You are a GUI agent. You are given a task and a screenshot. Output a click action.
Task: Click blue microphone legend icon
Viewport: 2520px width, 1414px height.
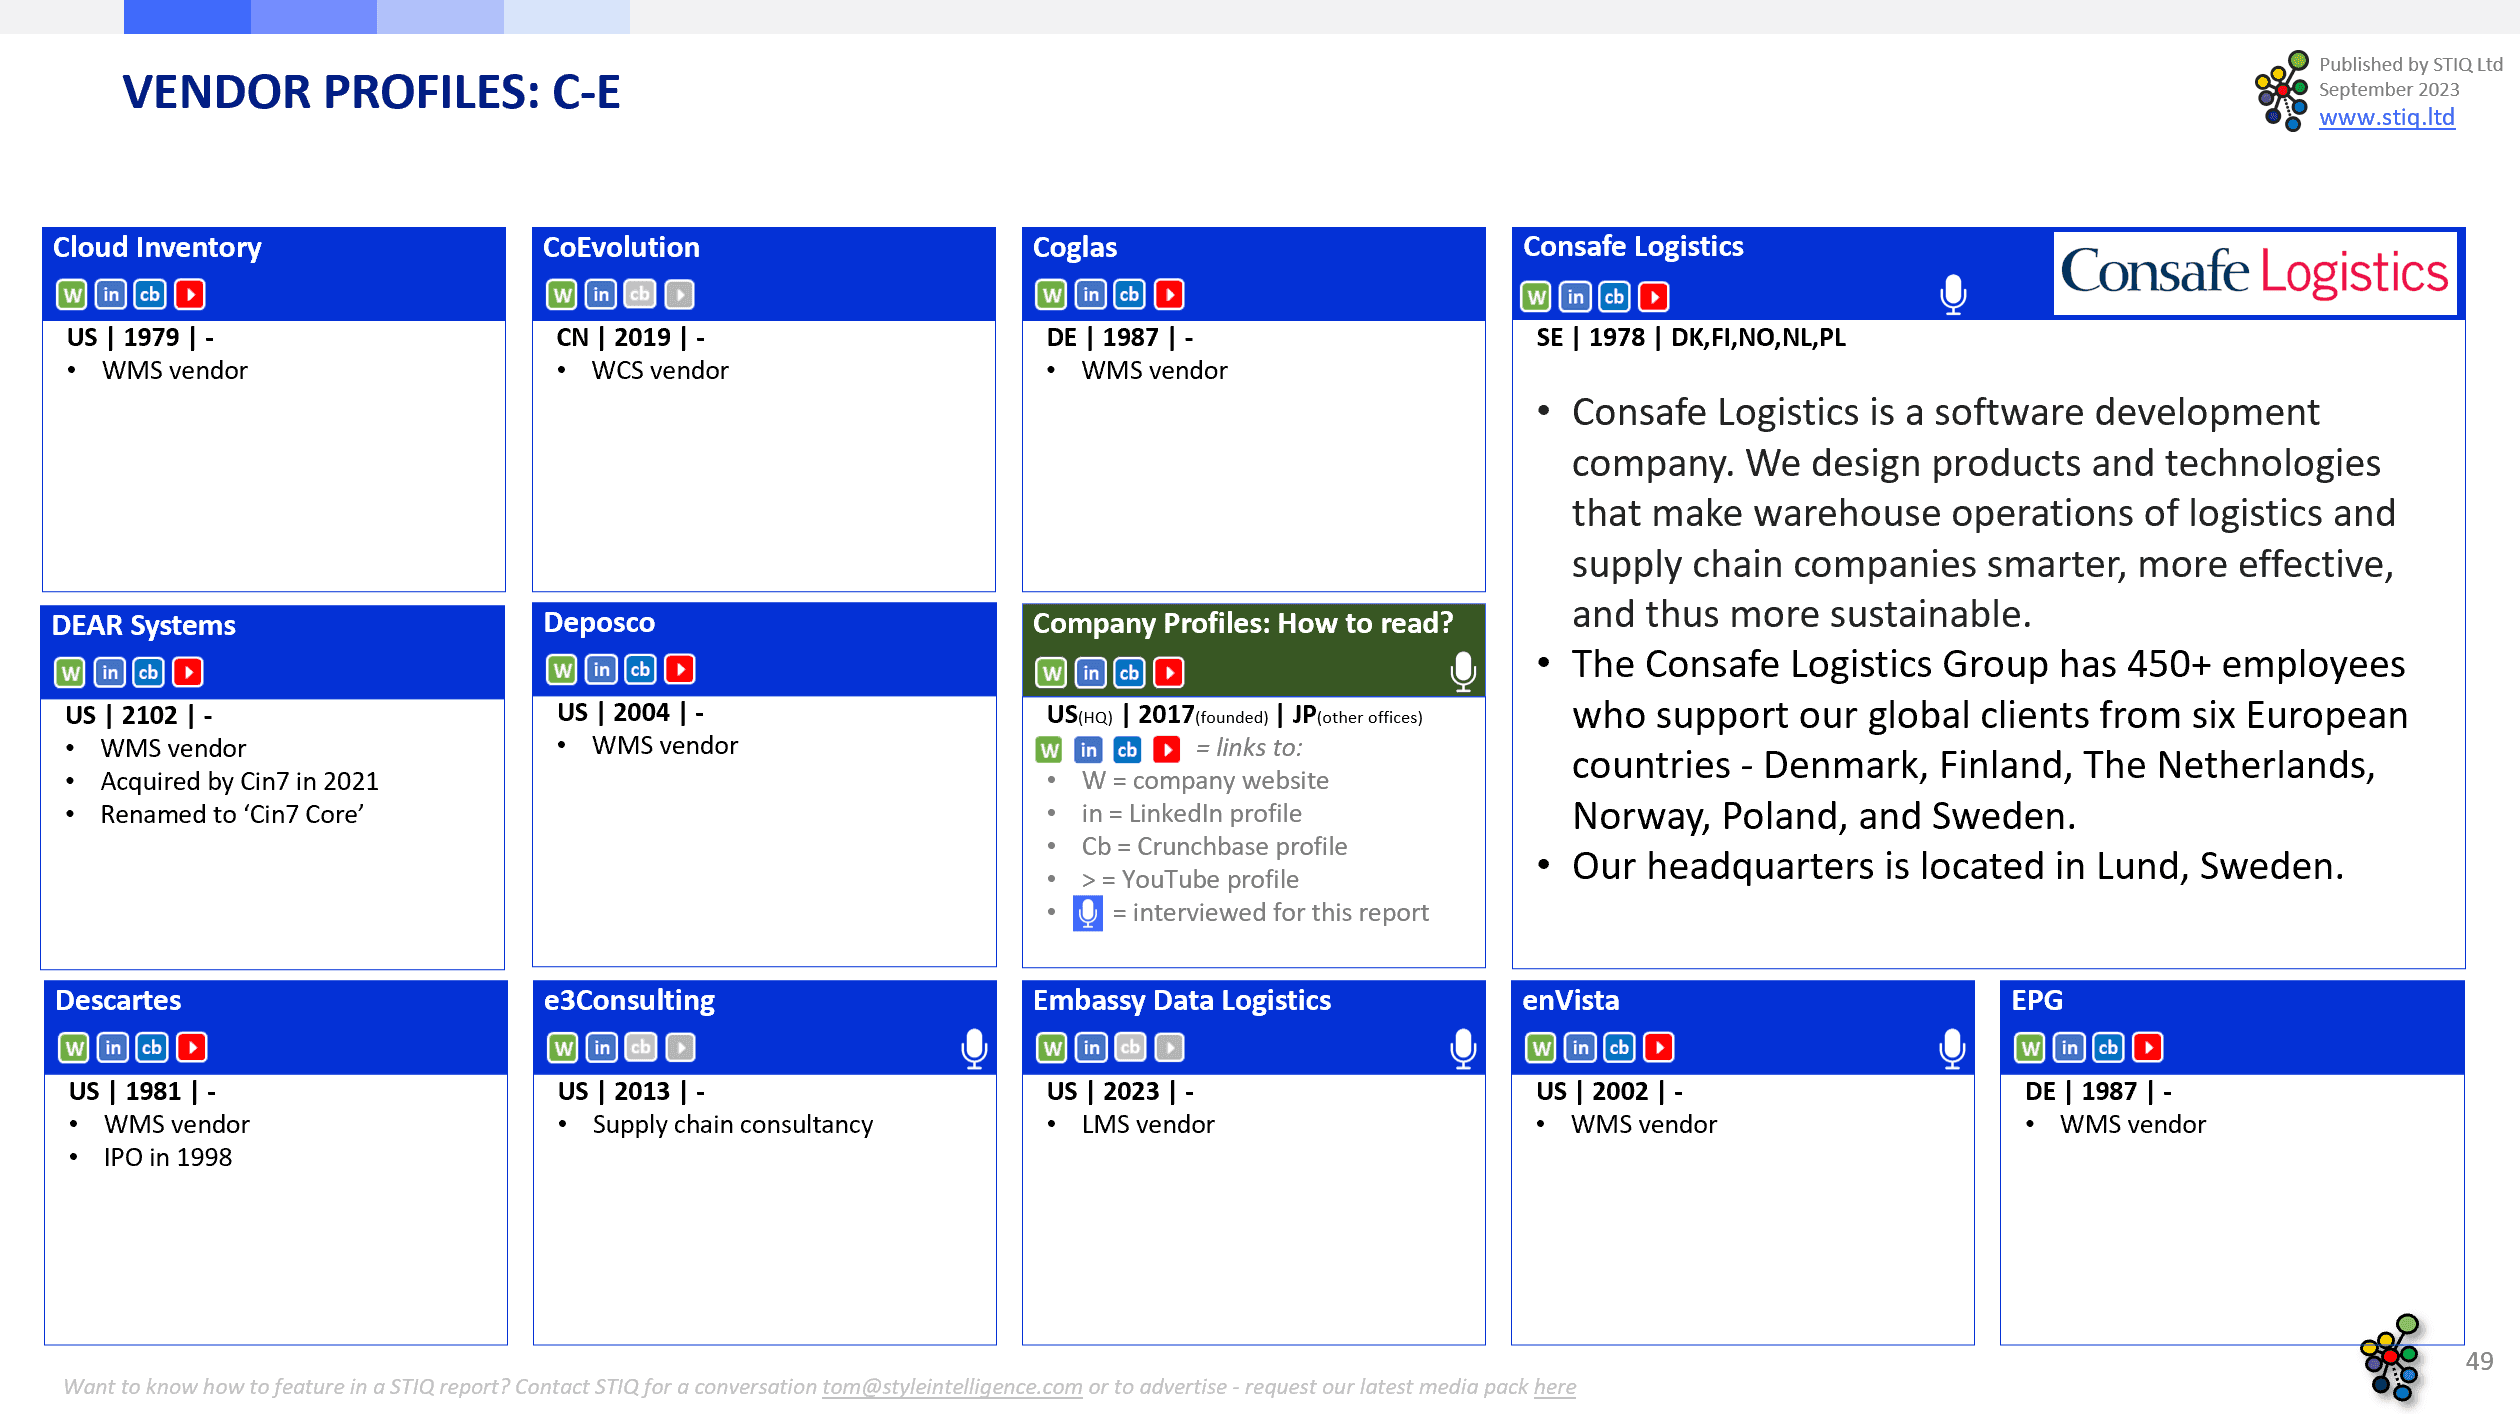tap(1088, 913)
